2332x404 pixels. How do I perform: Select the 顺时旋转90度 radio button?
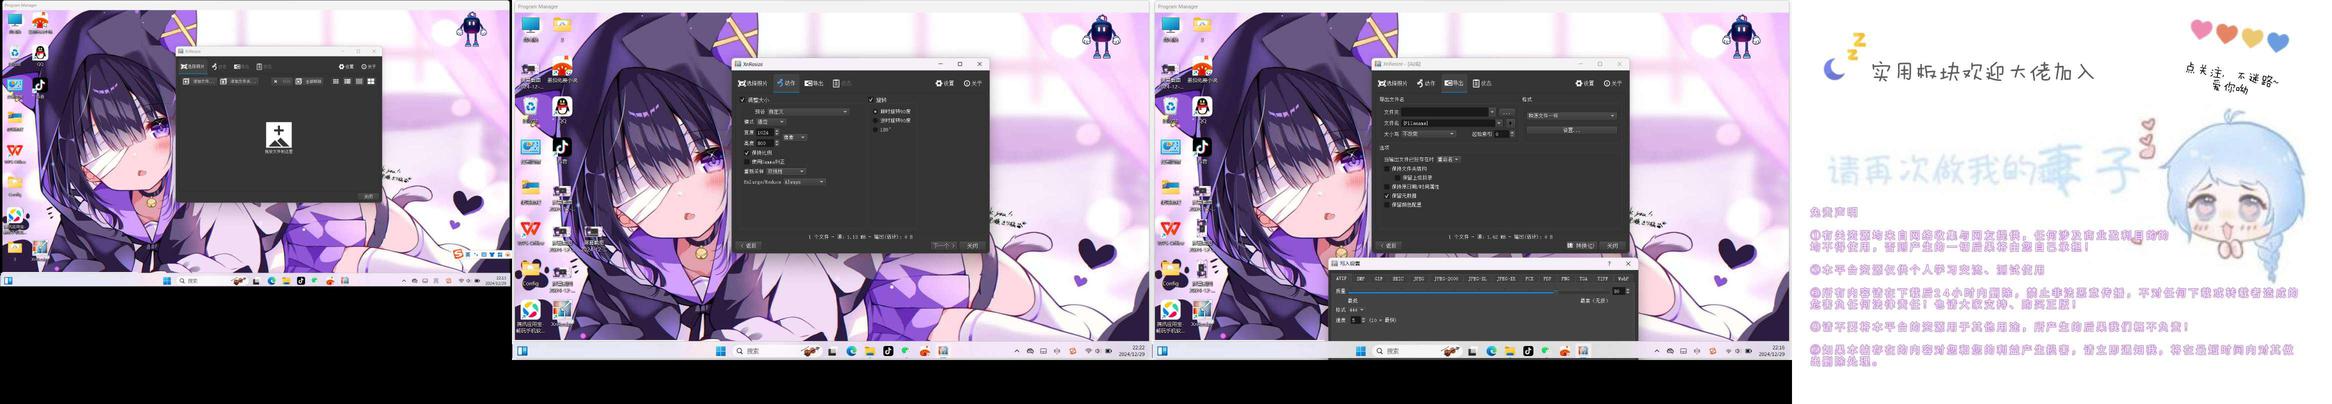click(x=875, y=111)
